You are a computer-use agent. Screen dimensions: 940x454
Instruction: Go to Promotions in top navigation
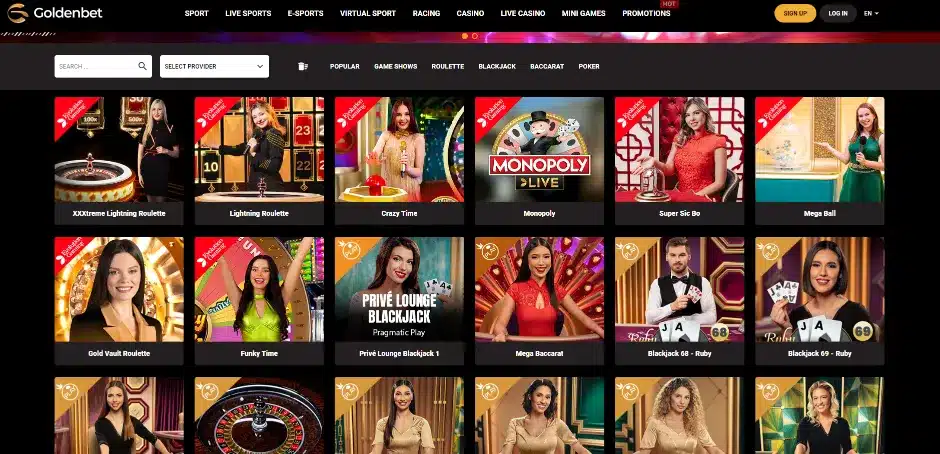646,13
